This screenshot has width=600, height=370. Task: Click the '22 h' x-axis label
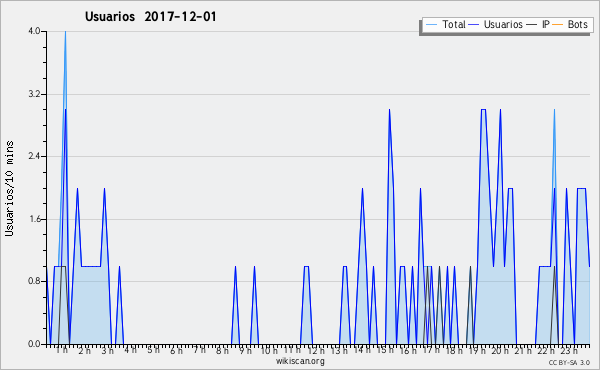546,350
